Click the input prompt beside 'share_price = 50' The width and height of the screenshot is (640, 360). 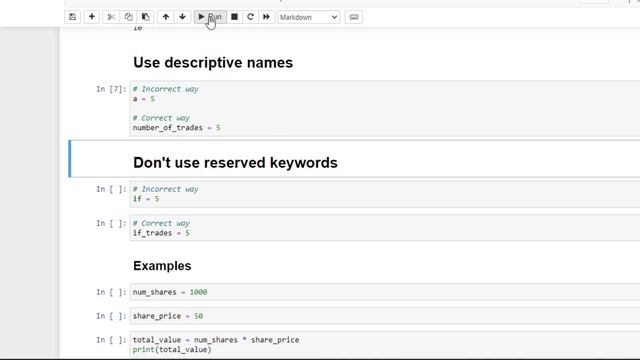(x=111, y=316)
